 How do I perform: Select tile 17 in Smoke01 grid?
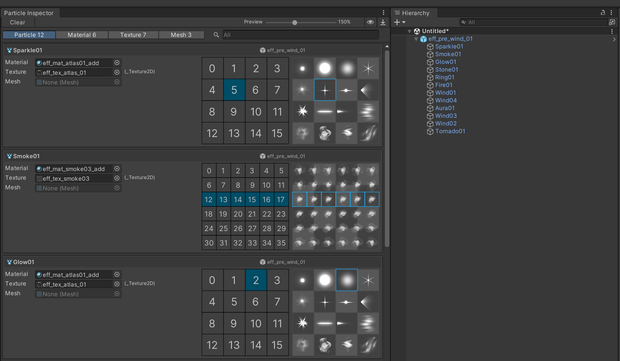281,200
